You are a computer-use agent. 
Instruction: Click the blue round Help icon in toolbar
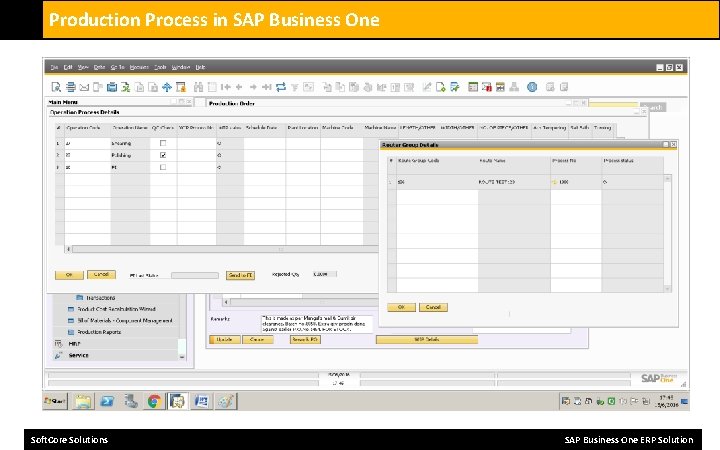pyautogui.click(x=532, y=87)
